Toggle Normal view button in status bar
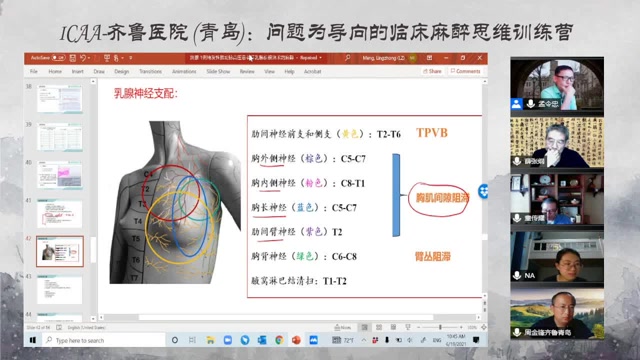Viewport: 640px width, 360px height. point(364,327)
